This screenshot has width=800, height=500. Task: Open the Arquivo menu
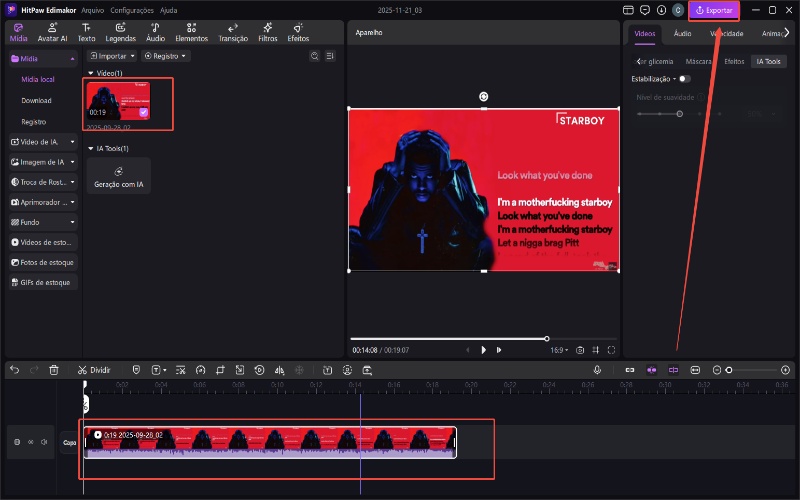(92, 9)
